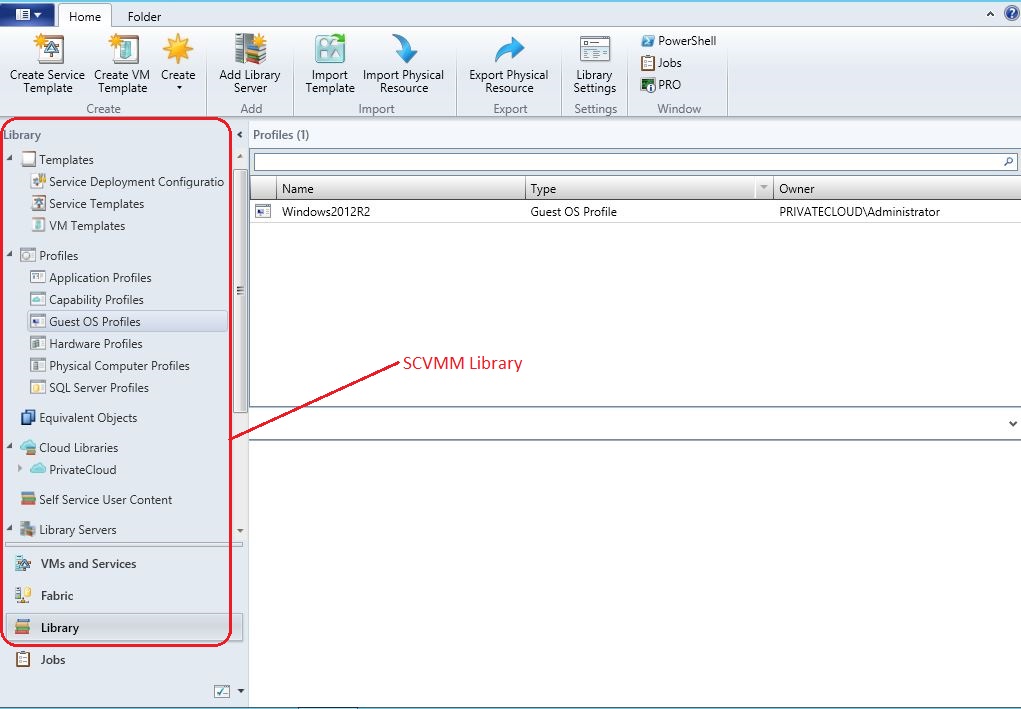Click the PRO button in the ribbon
The image size is (1021, 709).
(661, 85)
